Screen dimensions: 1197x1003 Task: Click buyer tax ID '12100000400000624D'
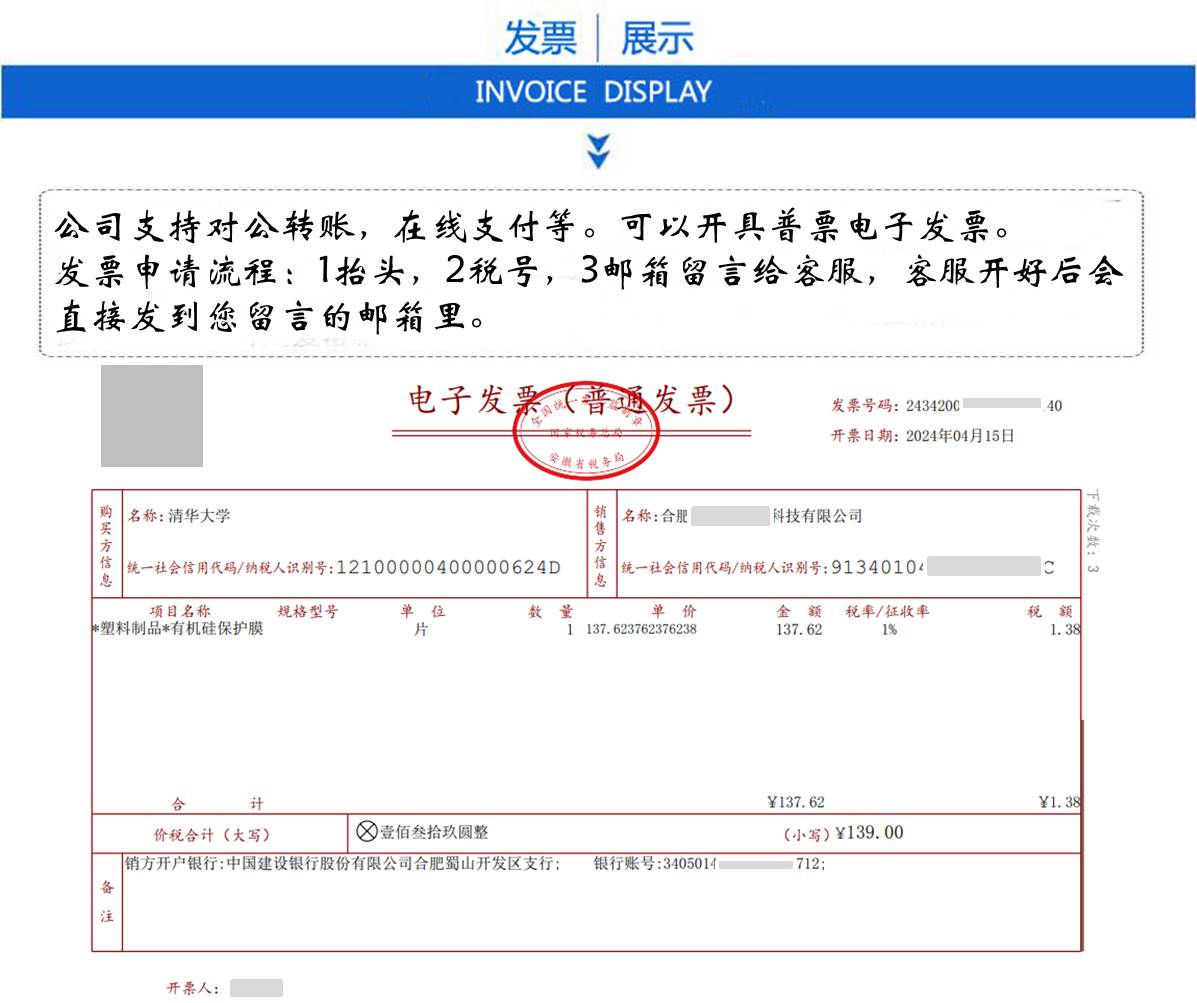click(448, 567)
